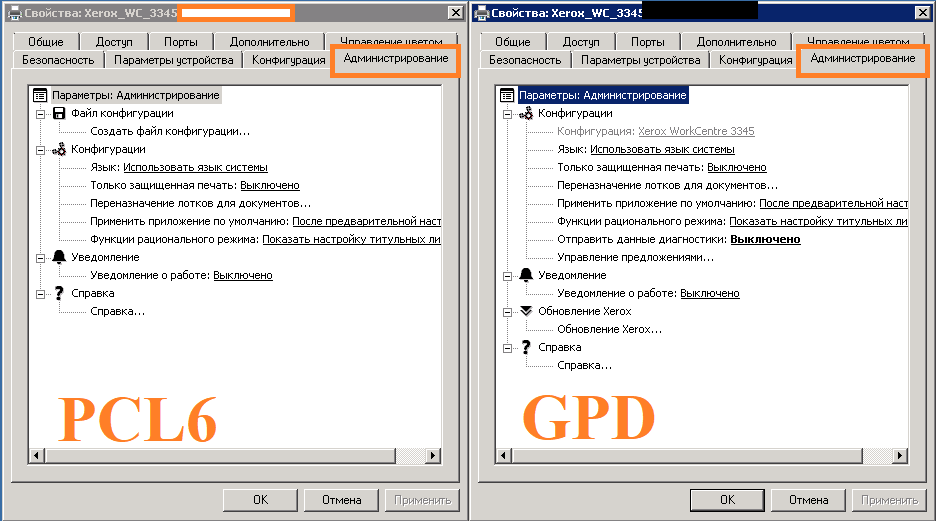The height and width of the screenshot is (521, 936).
Task: Click the question mark Справка icon in GPD window
Action: [526, 347]
